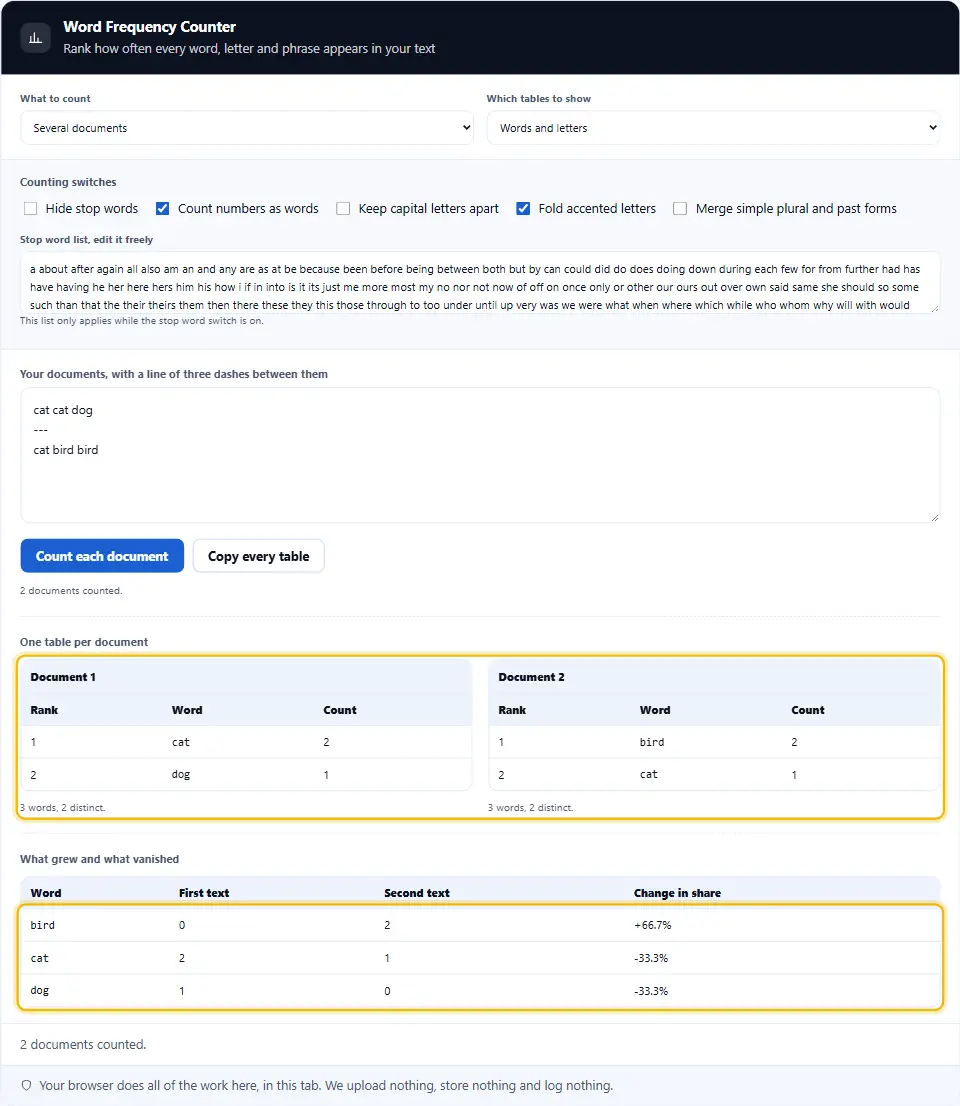
Task: Select the stop word switch hint text
Action: [142, 321]
